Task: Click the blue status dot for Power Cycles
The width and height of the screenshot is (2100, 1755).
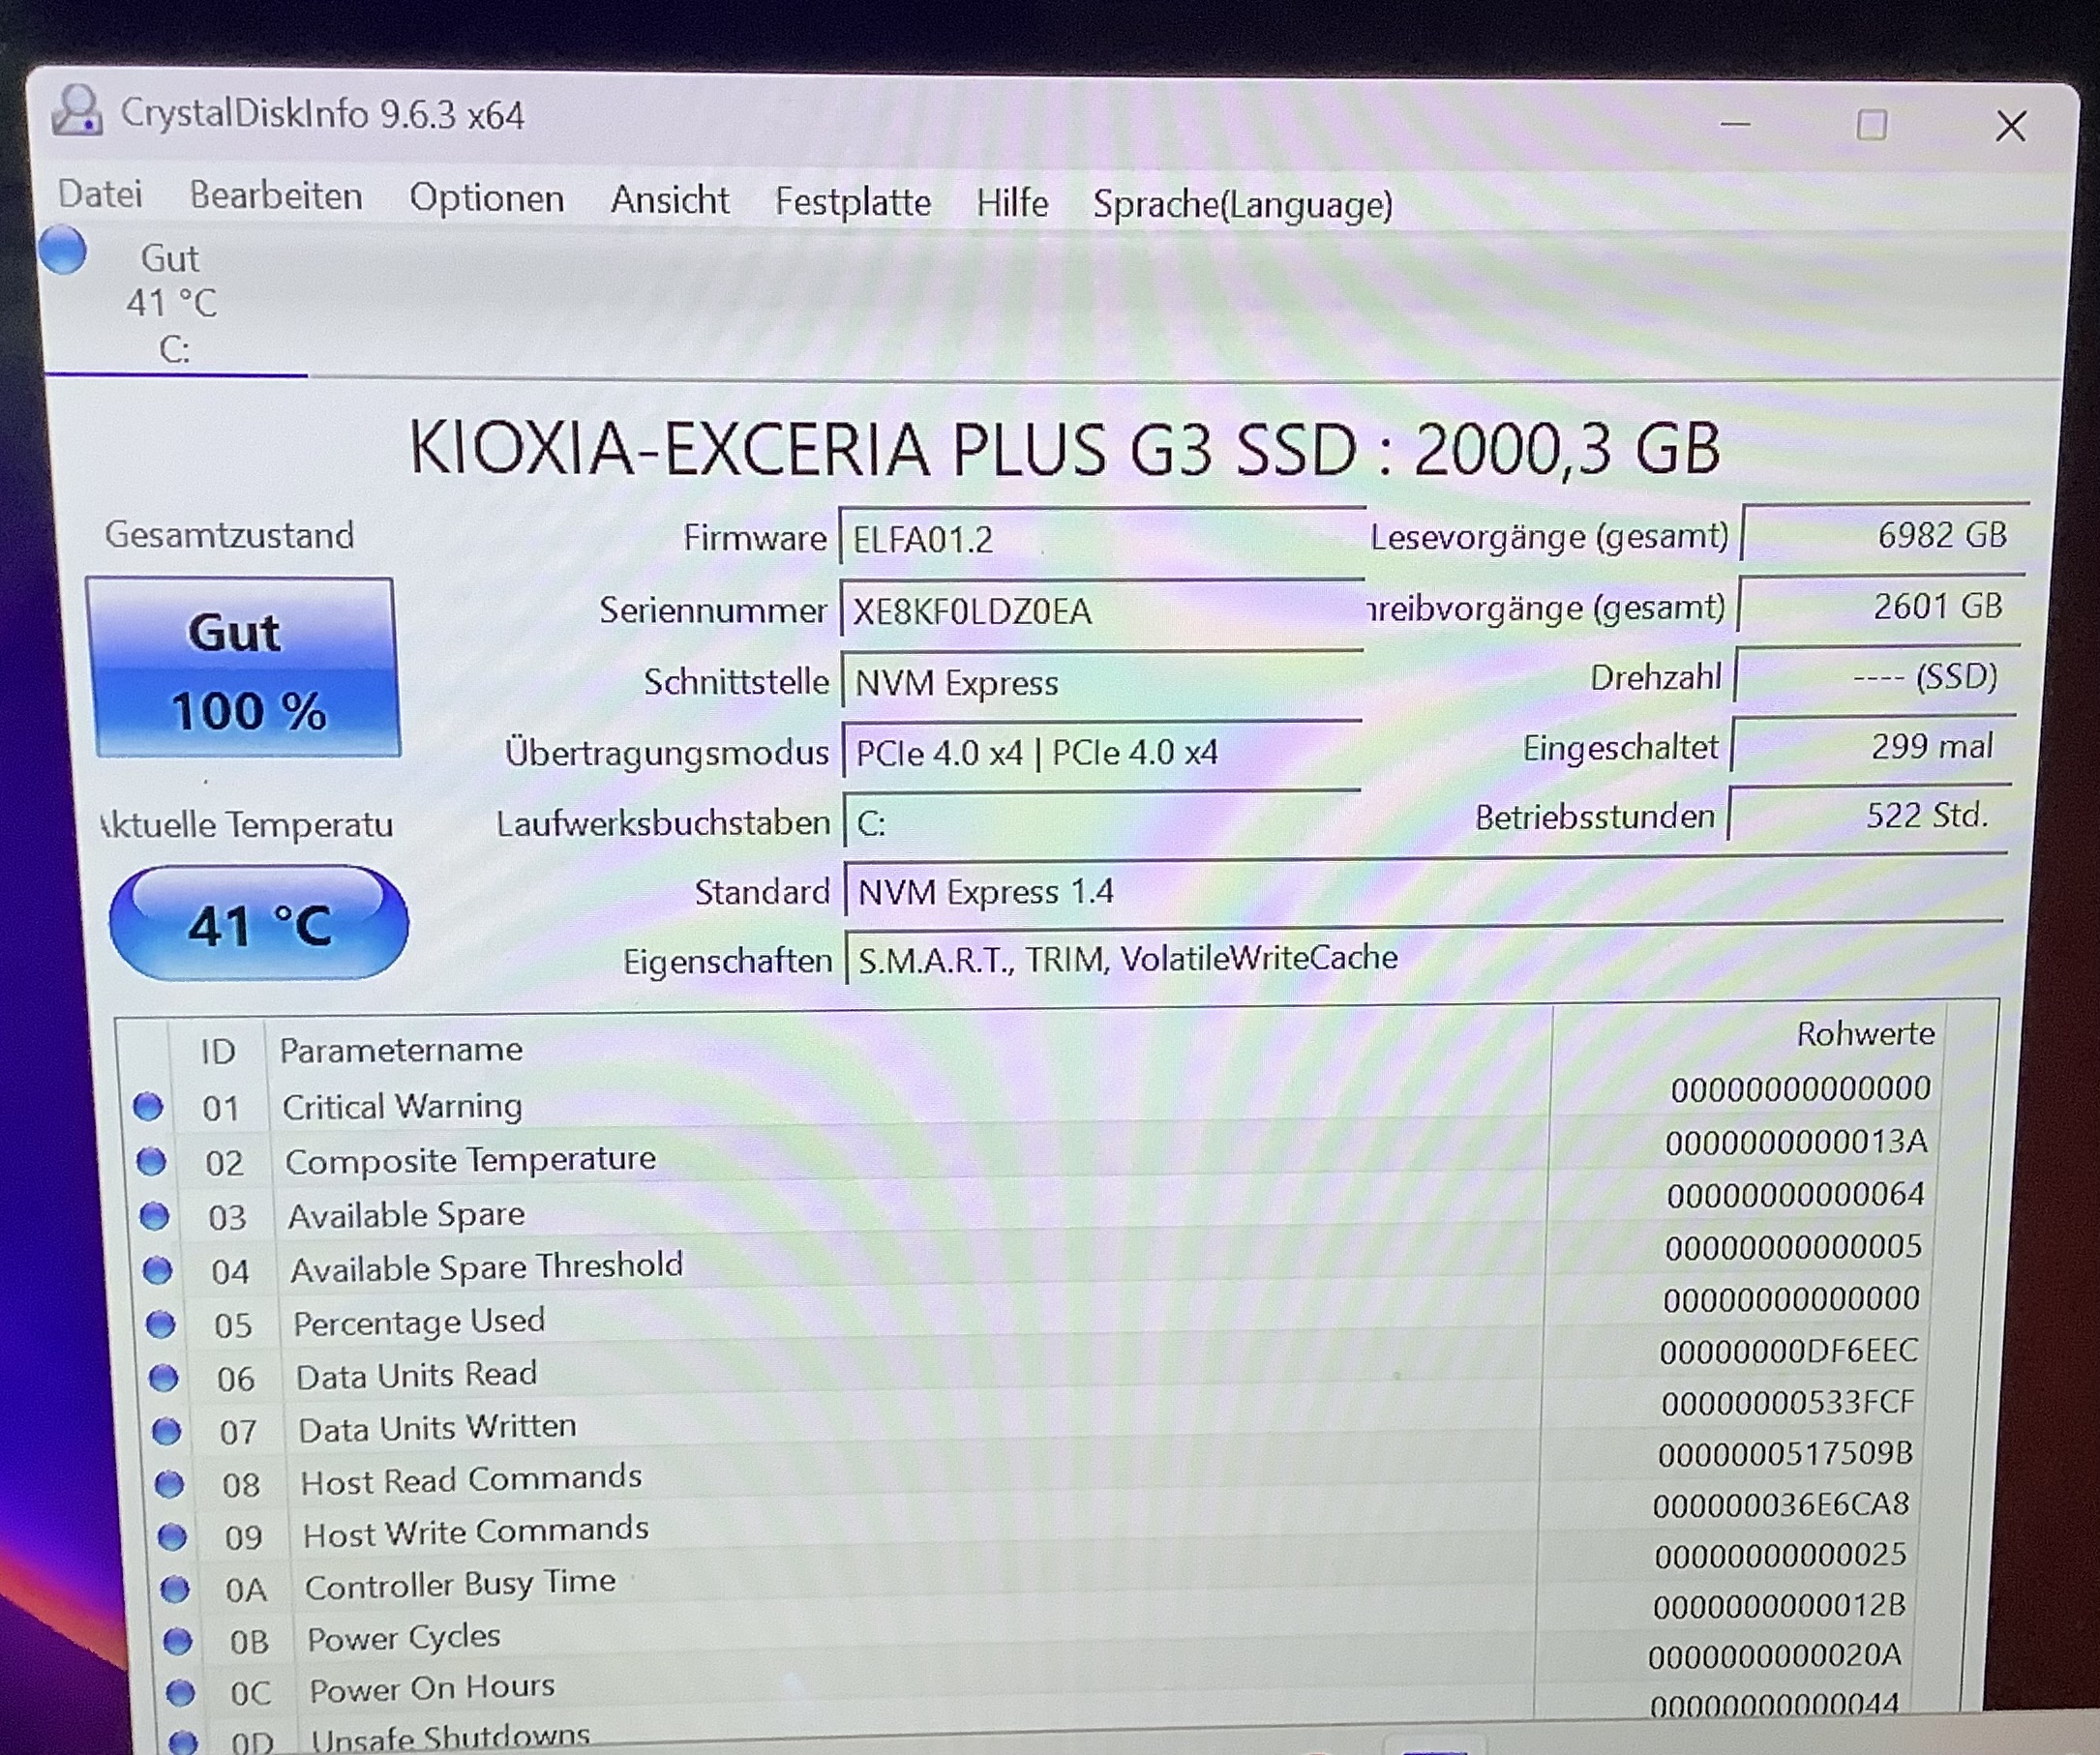Action: tap(177, 1641)
